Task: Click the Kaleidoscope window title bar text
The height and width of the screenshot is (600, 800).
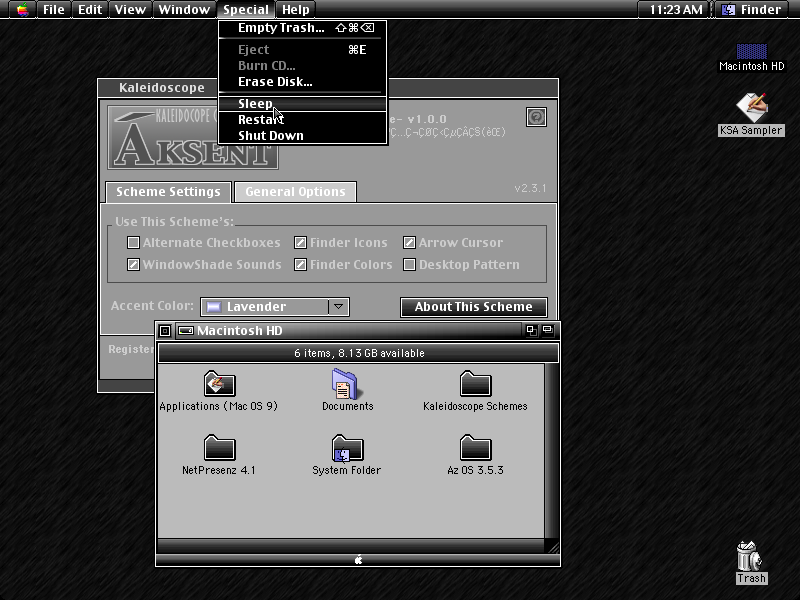Action: [162, 88]
